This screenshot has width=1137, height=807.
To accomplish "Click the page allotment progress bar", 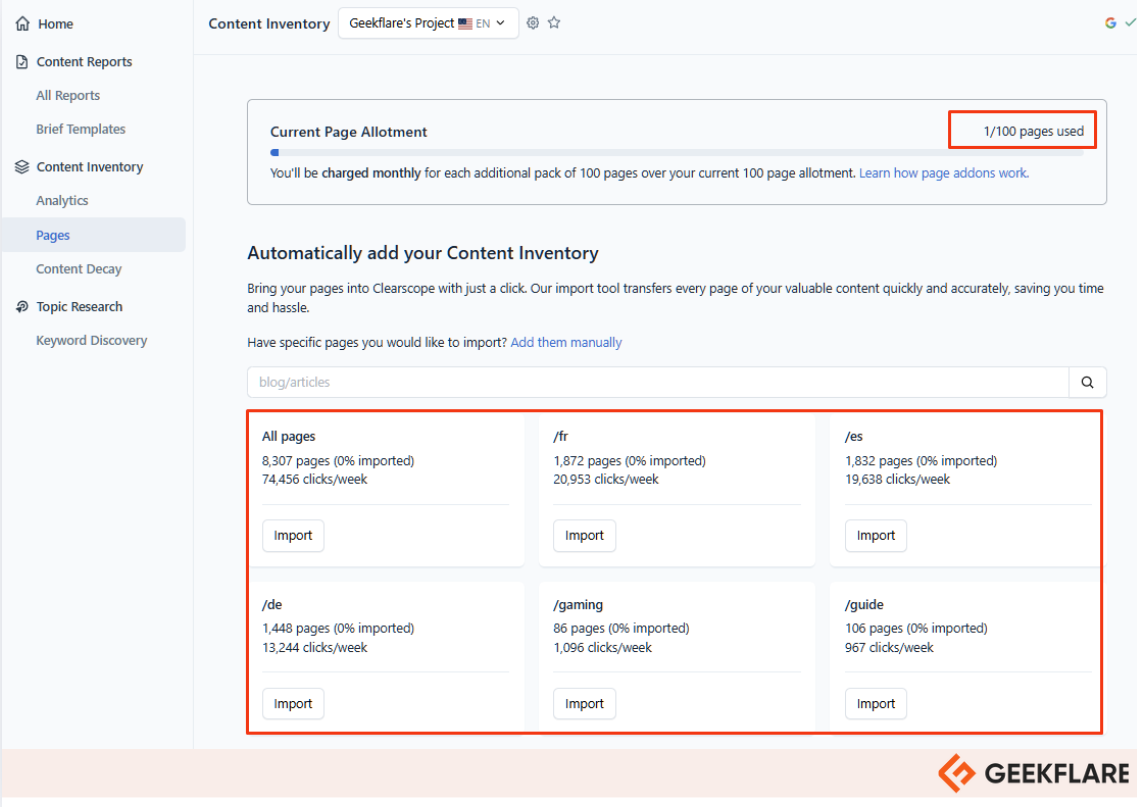I will coord(677,152).
